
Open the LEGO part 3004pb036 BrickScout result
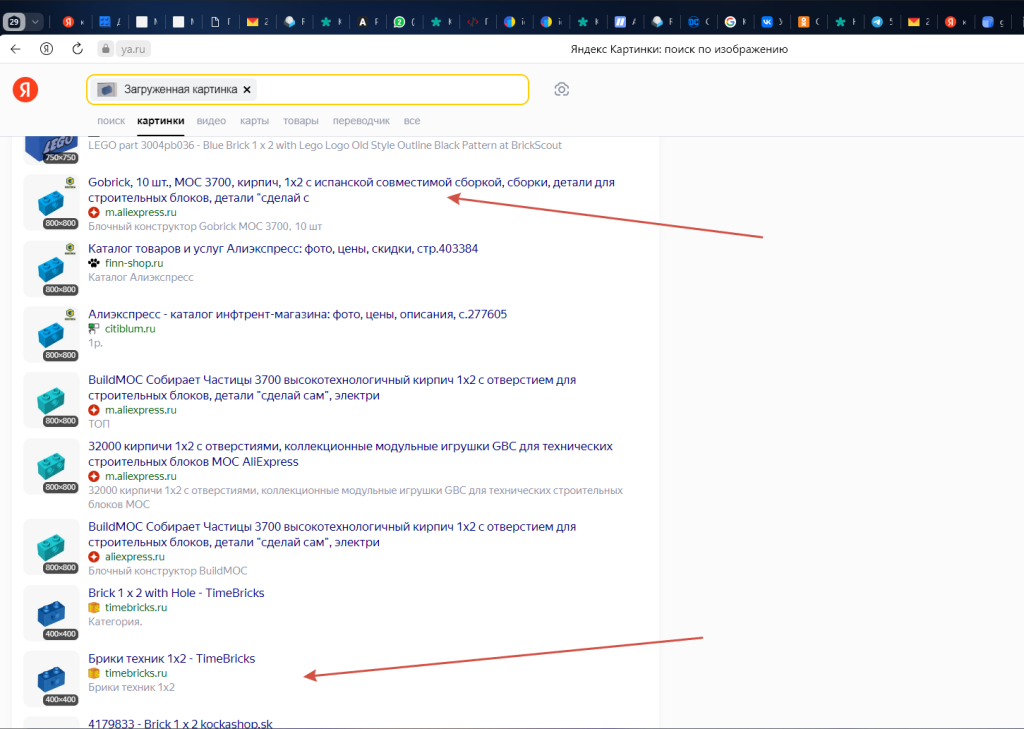pyautogui.click(x=325, y=145)
